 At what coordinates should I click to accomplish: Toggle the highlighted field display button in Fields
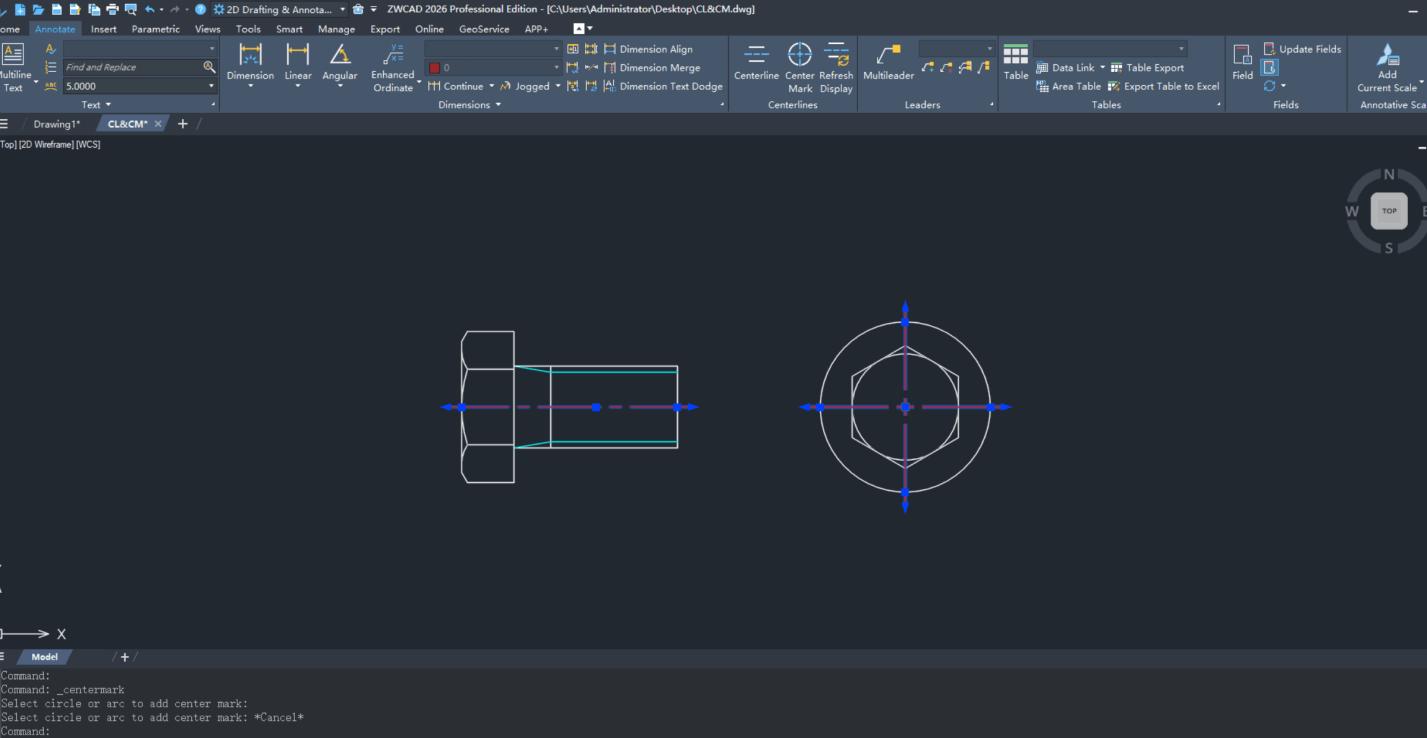click(x=1269, y=67)
